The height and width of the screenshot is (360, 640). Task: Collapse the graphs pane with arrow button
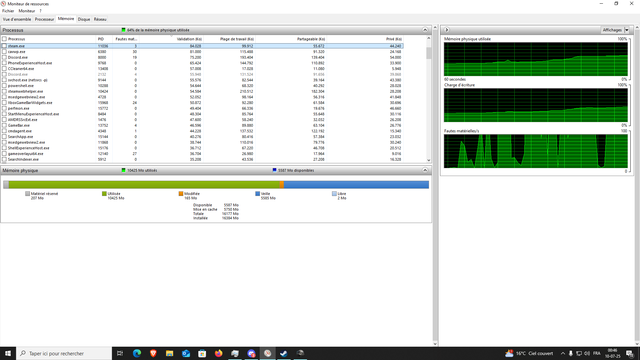tap(447, 30)
